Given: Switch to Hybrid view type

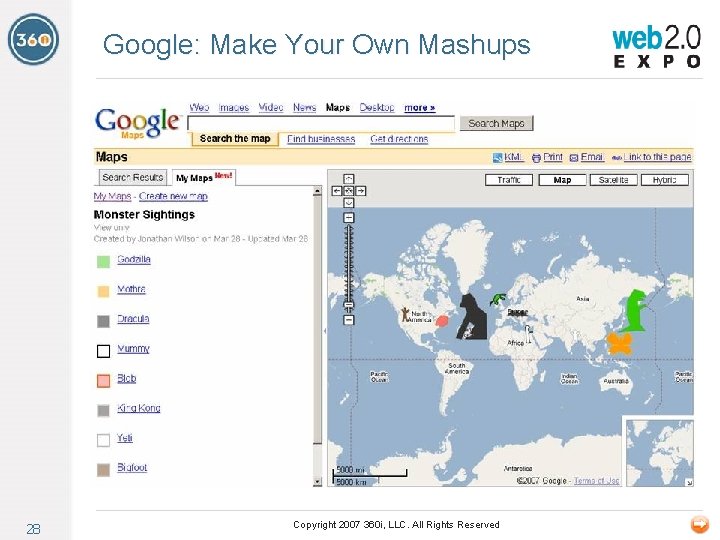Looking at the screenshot, I should point(664,180).
